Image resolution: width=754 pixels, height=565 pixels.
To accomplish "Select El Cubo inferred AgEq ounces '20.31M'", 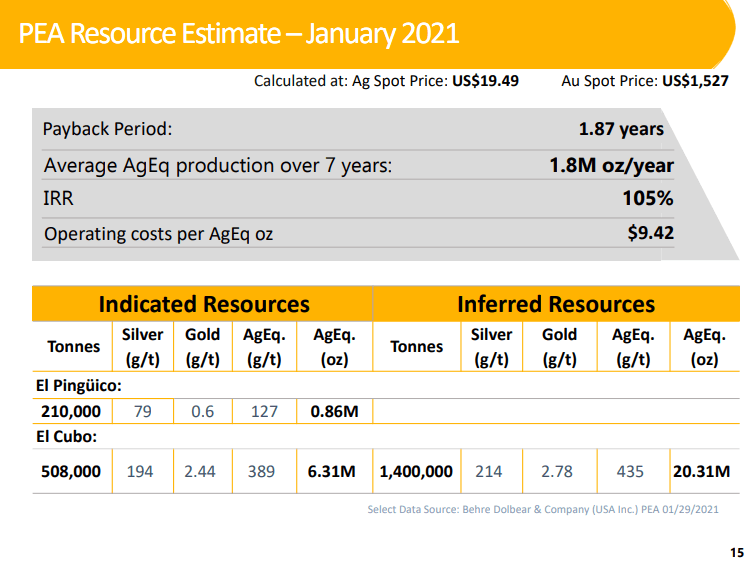I will pyautogui.click(x=702, y=471).
